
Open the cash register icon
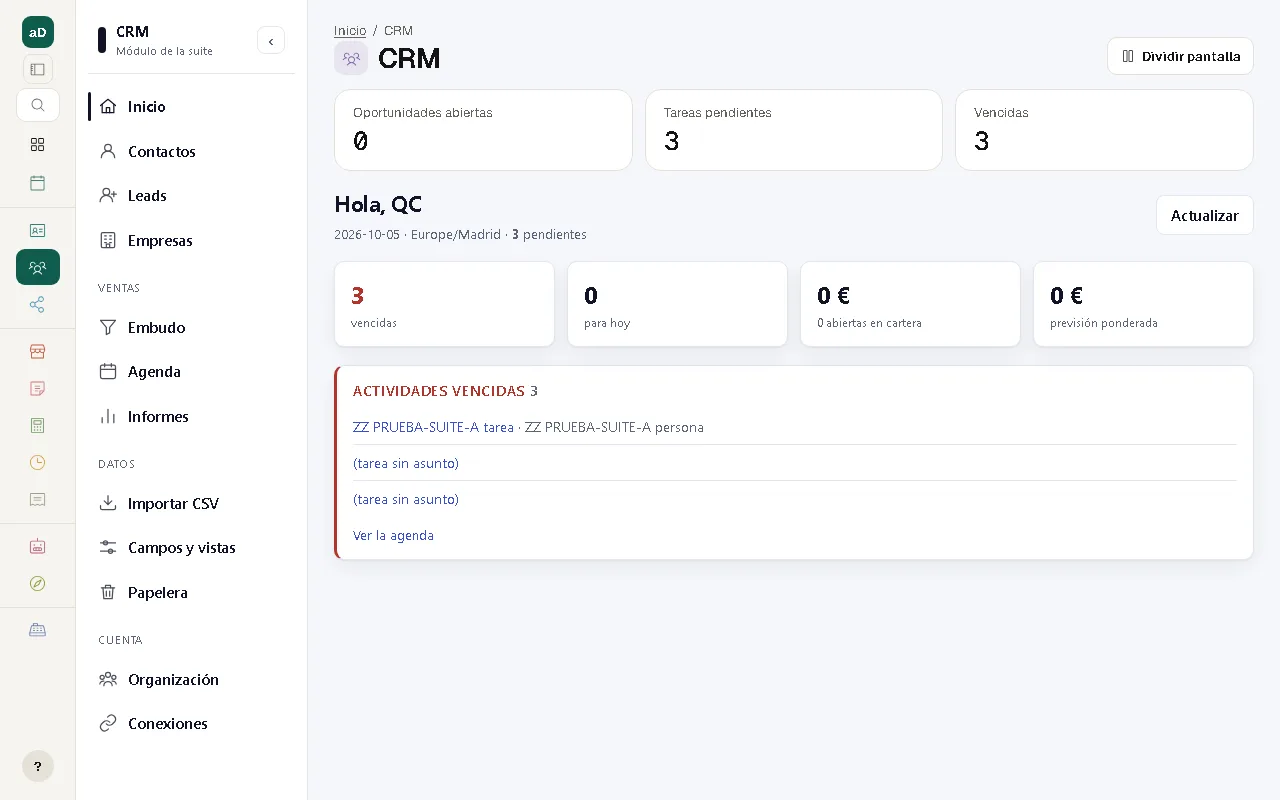(38, 630)
